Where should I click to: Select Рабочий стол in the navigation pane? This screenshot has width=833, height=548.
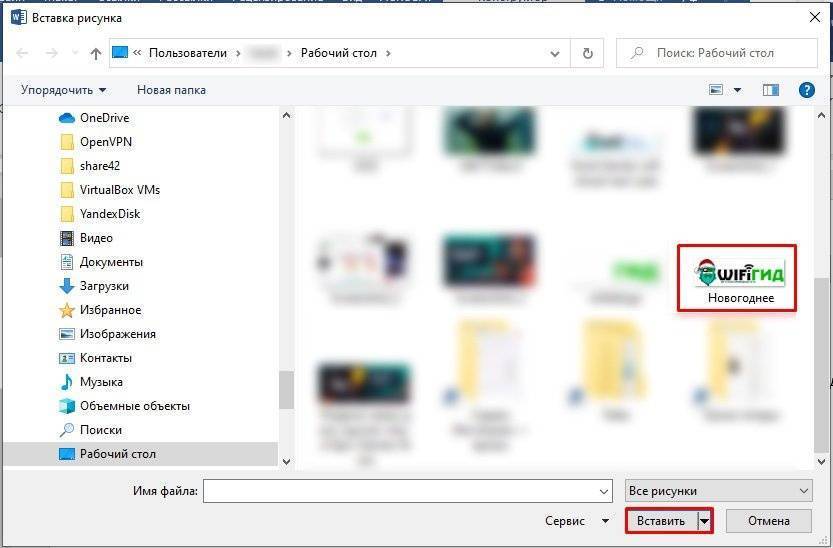pyautogui.click(x=140, y=454)
